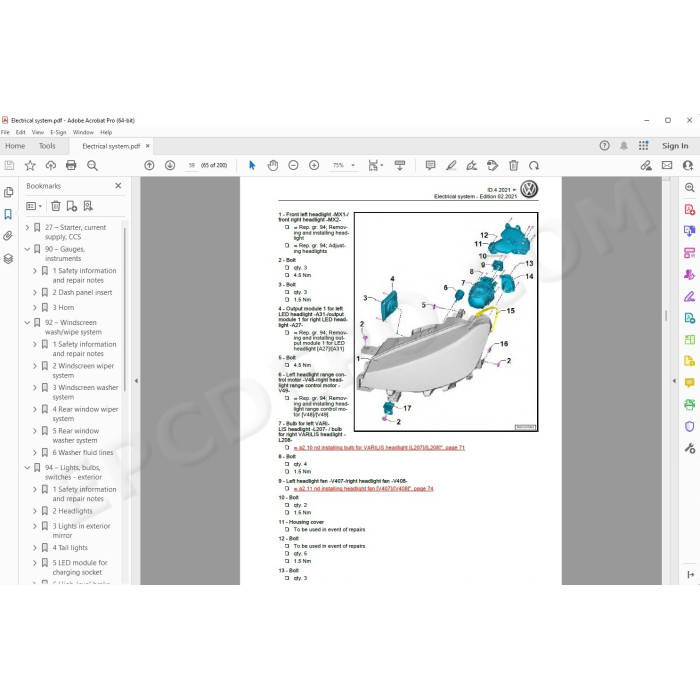Open the Attachments paperclip panel
The width and height of the screenshot is (700, 700).
8,236
